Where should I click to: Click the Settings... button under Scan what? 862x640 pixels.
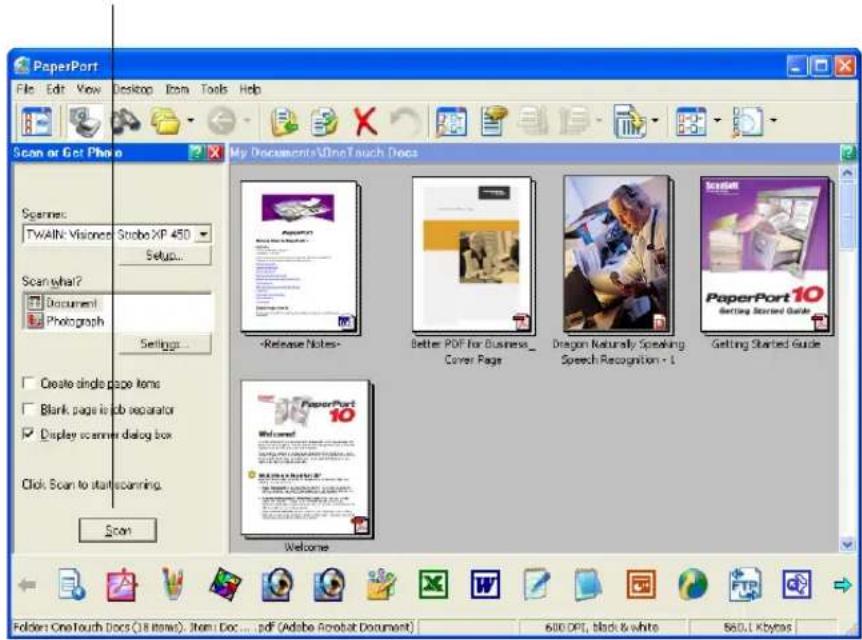click(x=165, y=344)
